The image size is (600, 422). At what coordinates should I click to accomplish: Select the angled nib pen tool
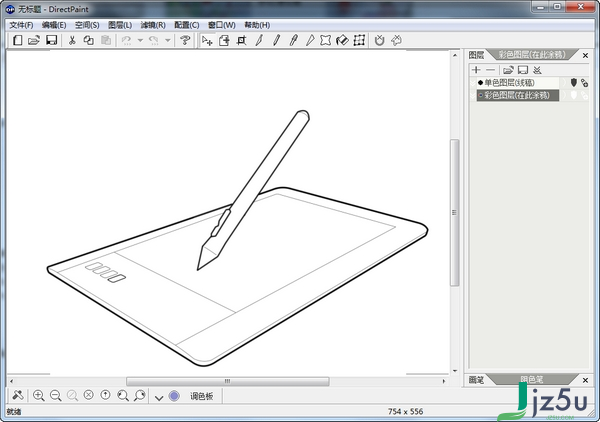310,40
